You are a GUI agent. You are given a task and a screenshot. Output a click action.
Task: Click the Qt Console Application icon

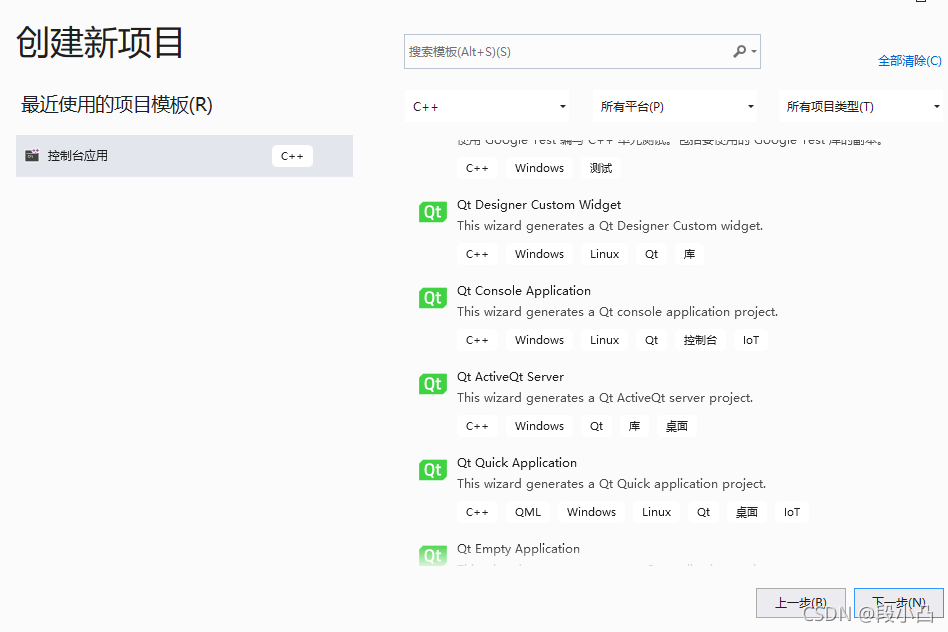click(433, 298)
